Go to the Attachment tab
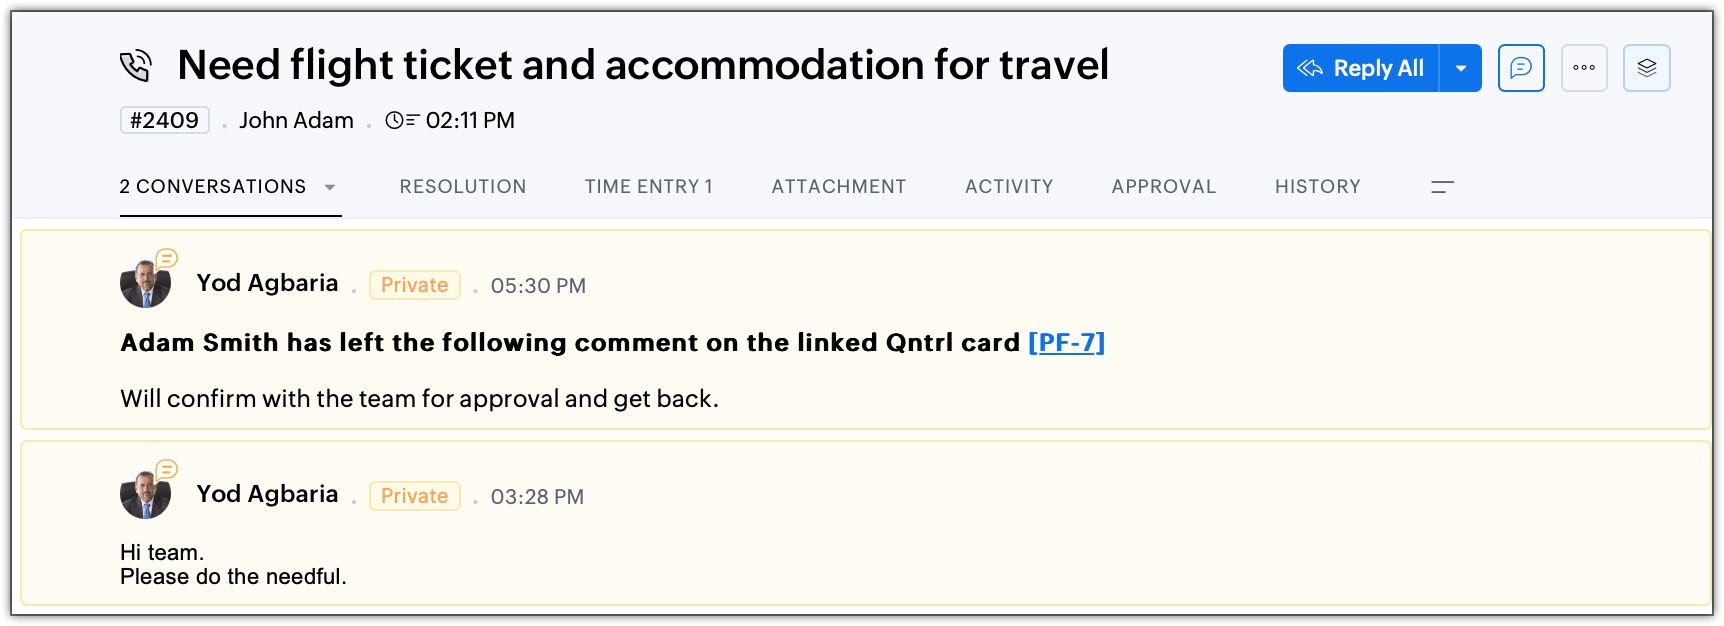The image size is (1724, 626). (839, 187)
